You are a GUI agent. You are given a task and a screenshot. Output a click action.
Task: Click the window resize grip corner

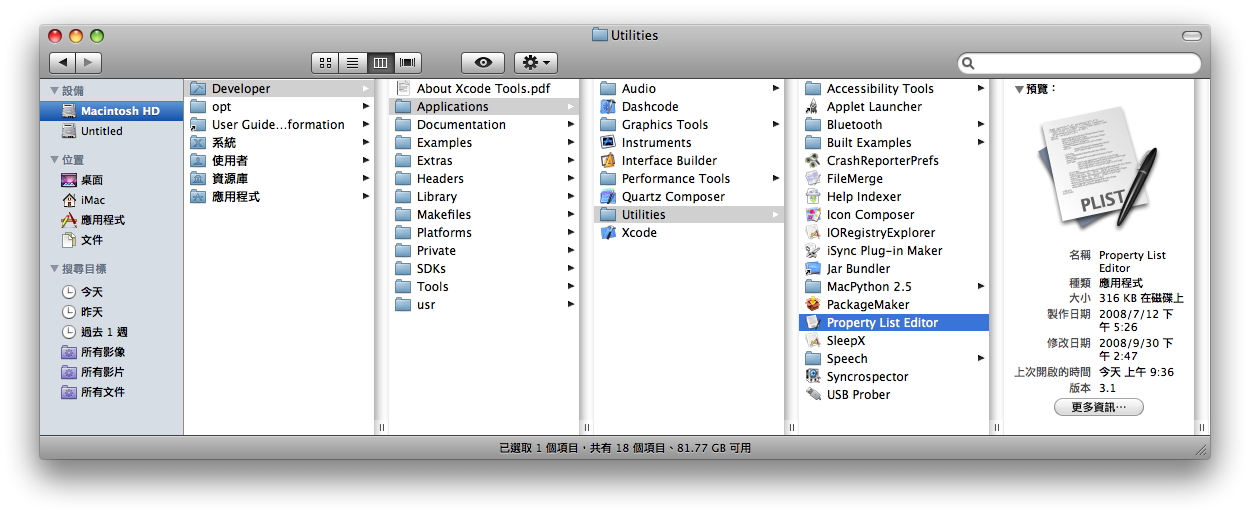coord(1201,450)
